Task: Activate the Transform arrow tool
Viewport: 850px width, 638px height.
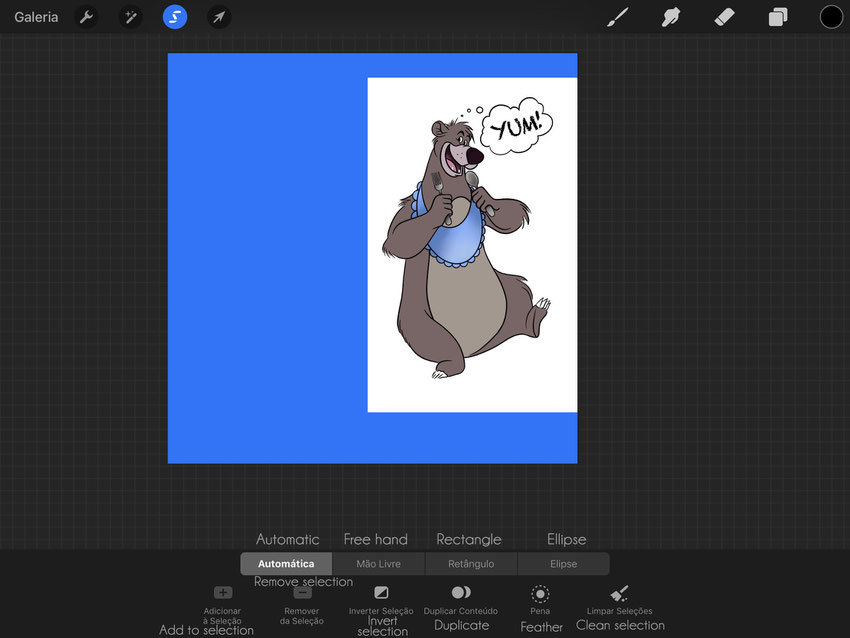Action: pyautogui.click(x=219, y=17)
